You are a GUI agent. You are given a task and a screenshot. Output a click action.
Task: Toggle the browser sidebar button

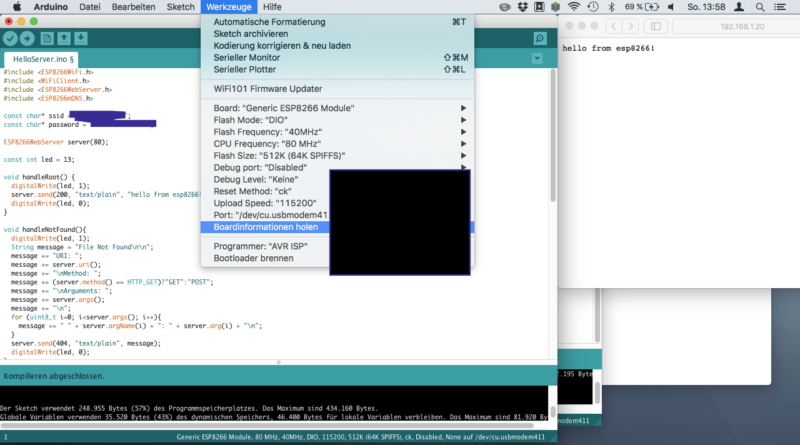point(656,26)
